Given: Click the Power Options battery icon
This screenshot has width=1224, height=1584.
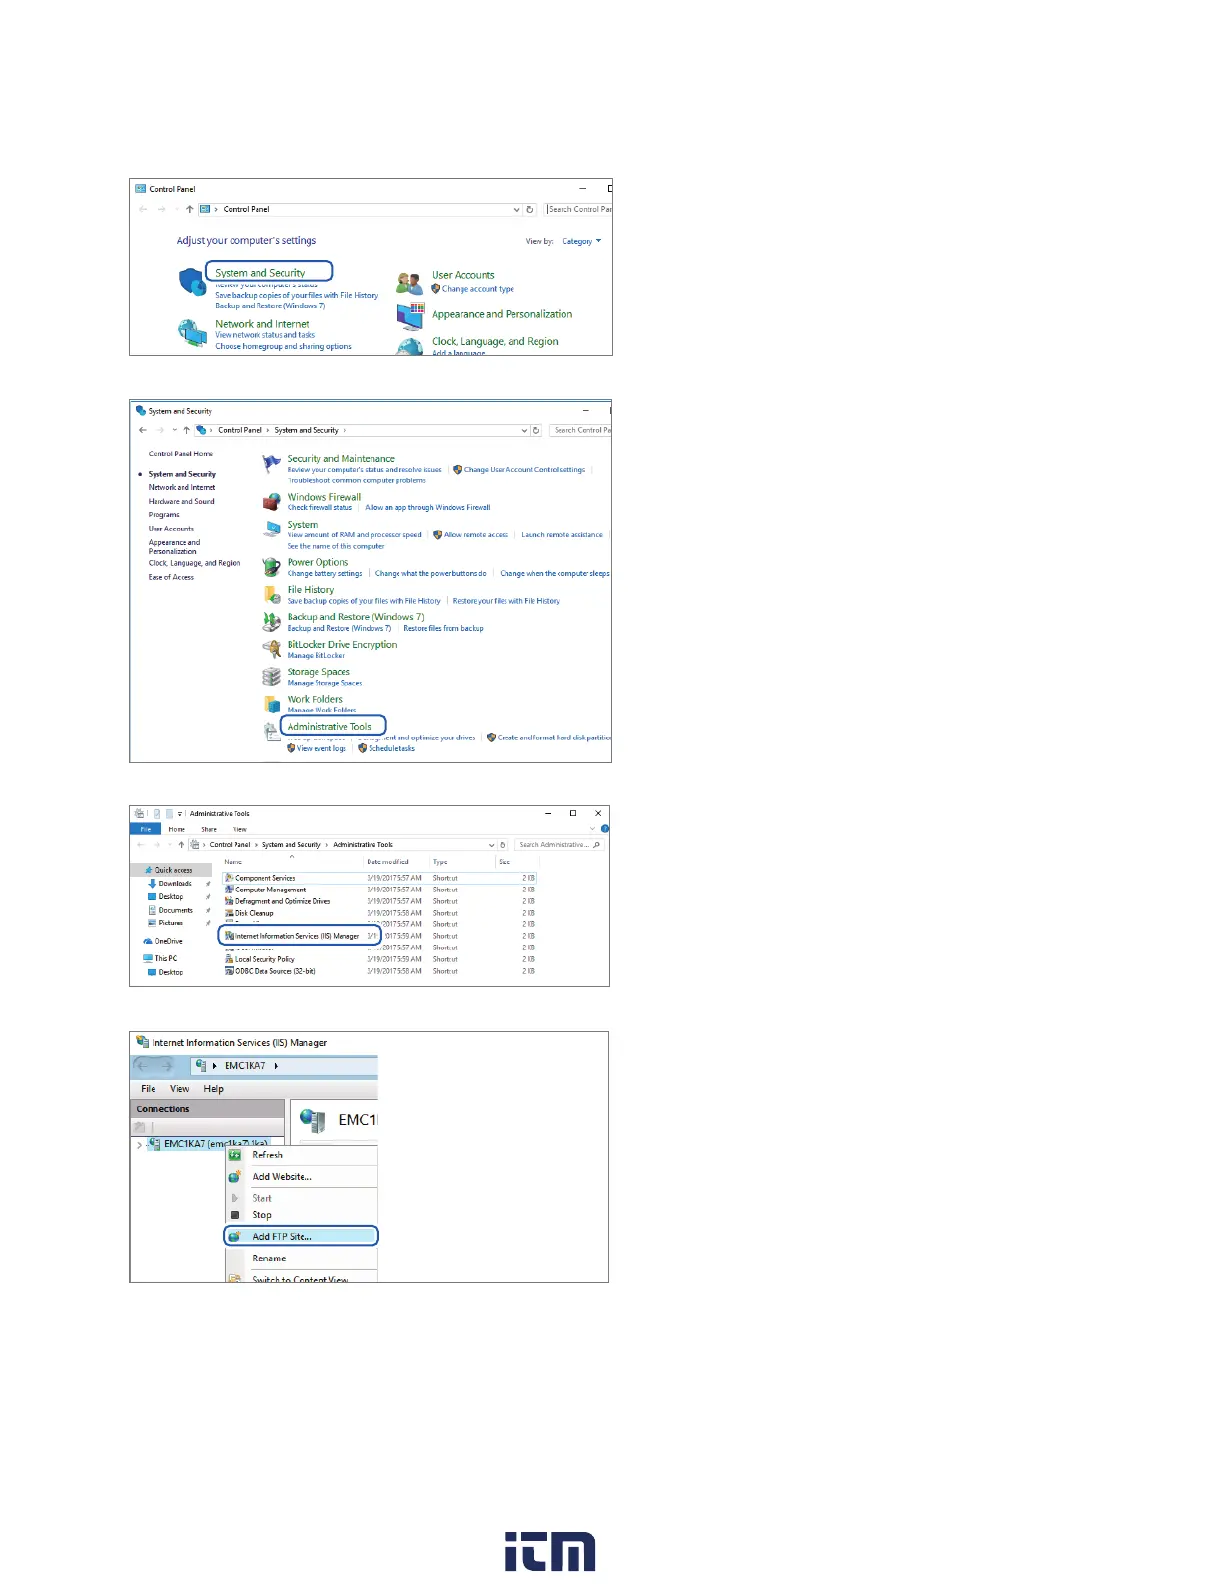Looking at the screenshot, I should 271,567.
